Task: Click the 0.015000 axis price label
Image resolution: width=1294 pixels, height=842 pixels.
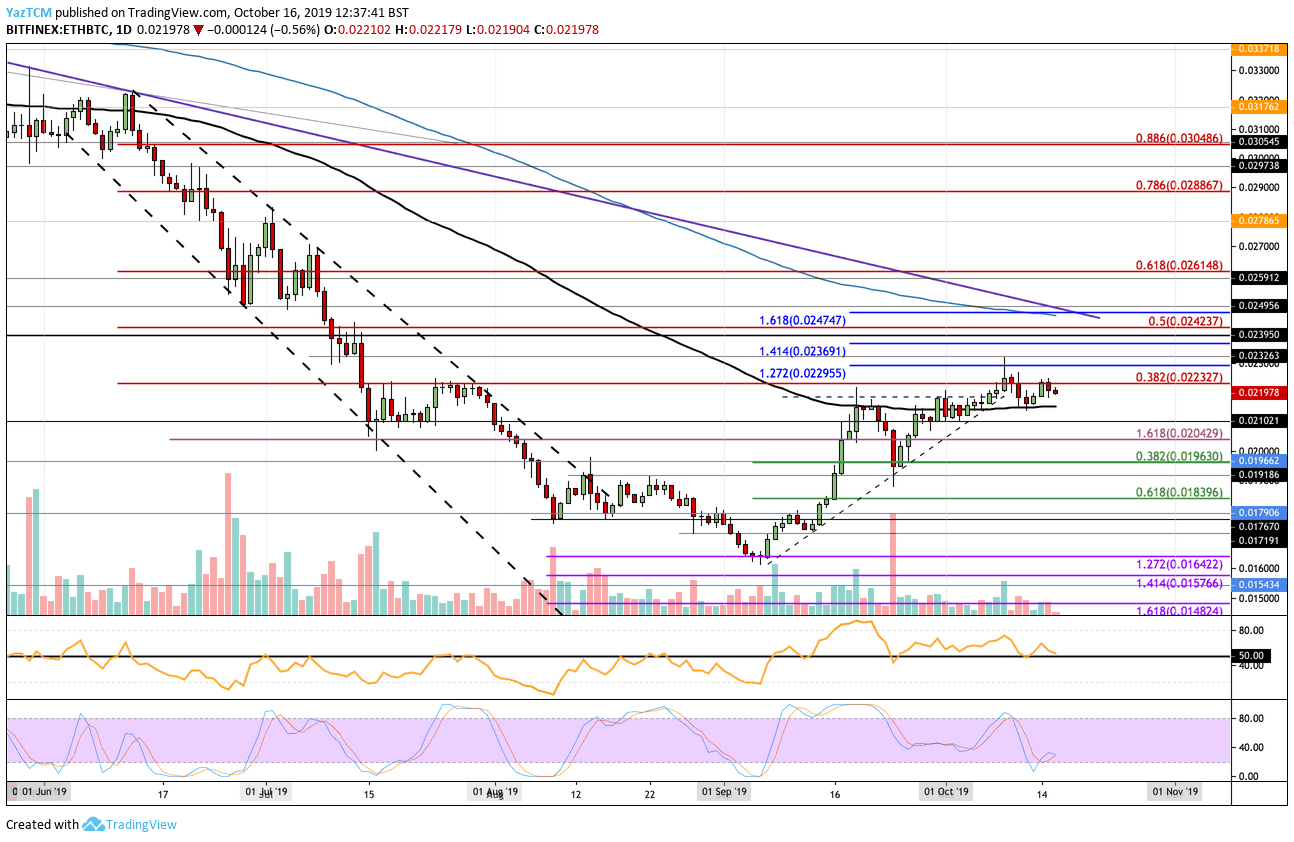Action: coord(1258,598)
